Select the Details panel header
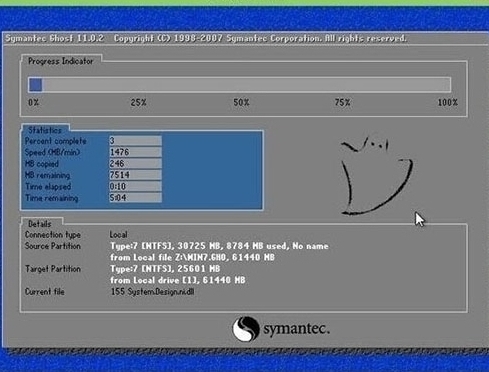The image size is (489, 372). (x=40, y=224)
